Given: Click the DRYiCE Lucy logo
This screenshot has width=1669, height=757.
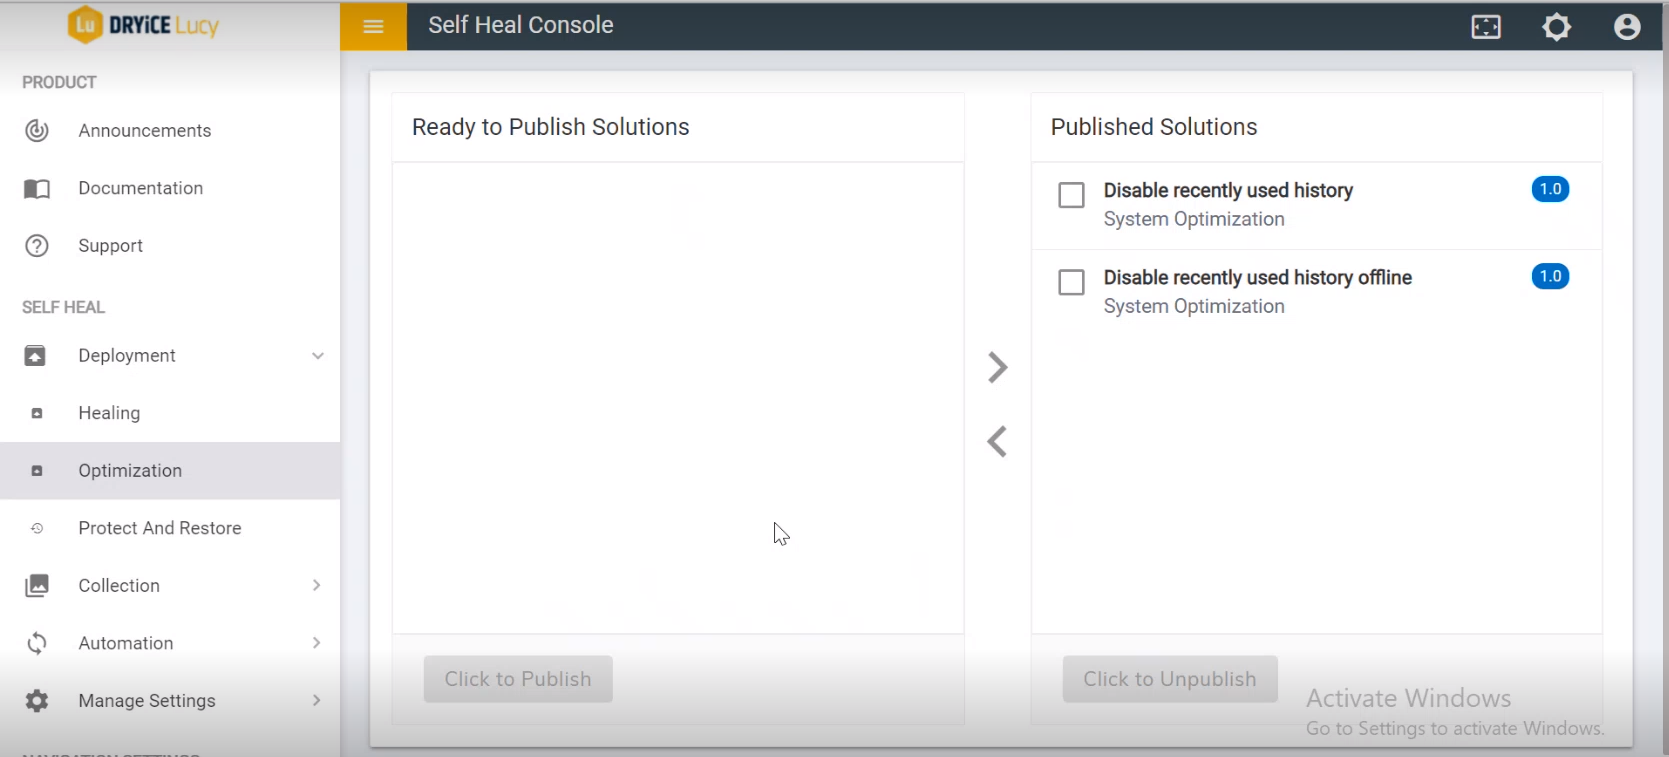Looking at the screenshot, I should coord(143,26).
